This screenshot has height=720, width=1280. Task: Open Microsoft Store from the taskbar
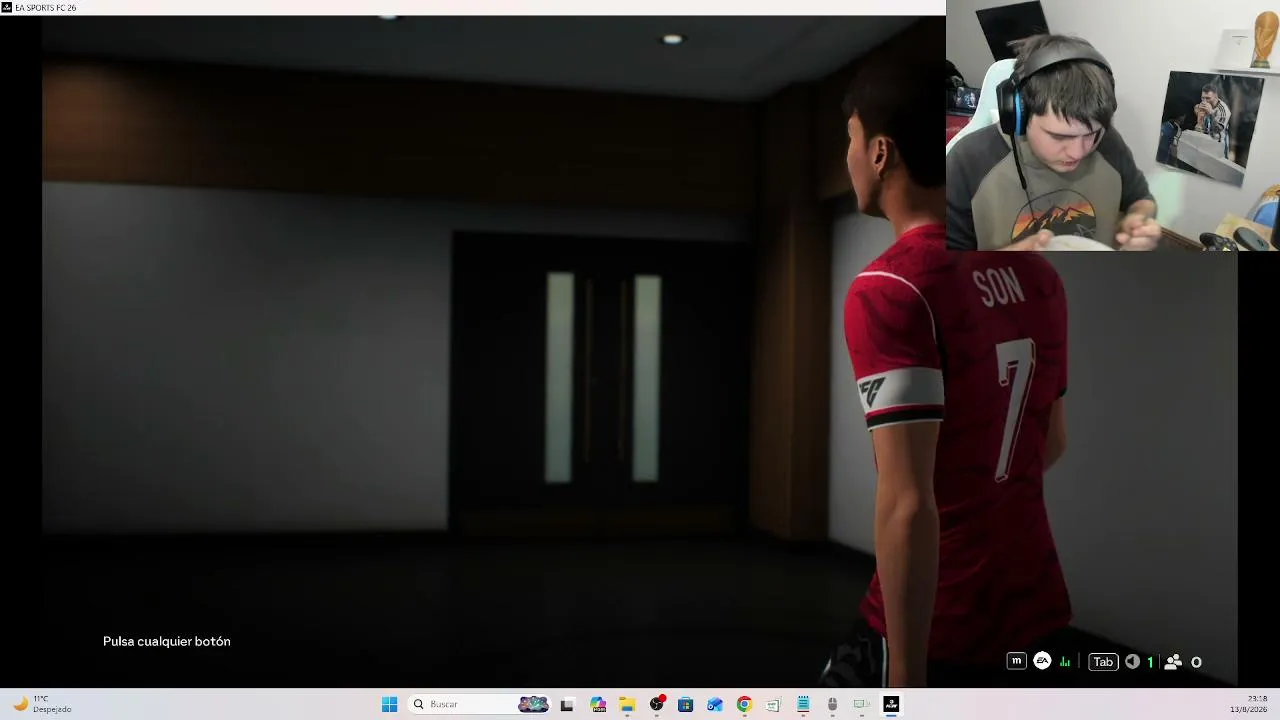click(x=685, y=704)
